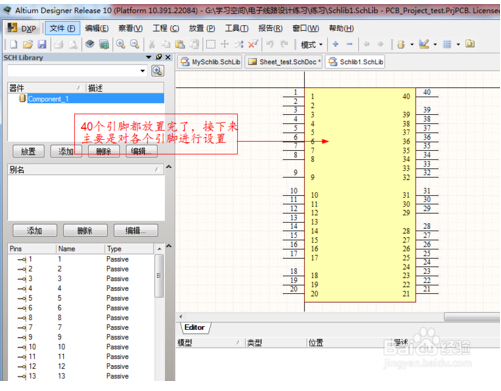Save the library with diskette icon
Image resolution: width=501 pixels, height=391 pixels.
42,44
